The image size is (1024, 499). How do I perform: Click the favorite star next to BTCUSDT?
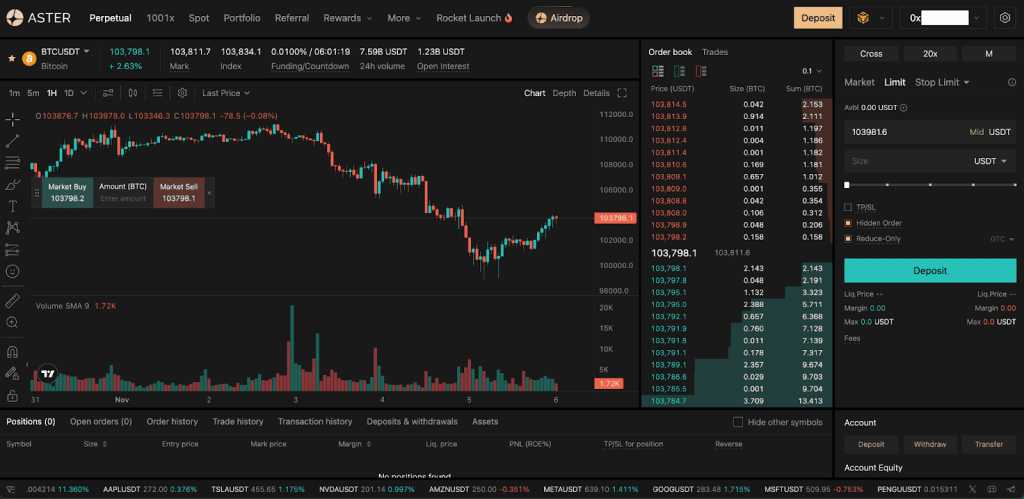click(12, 58)
